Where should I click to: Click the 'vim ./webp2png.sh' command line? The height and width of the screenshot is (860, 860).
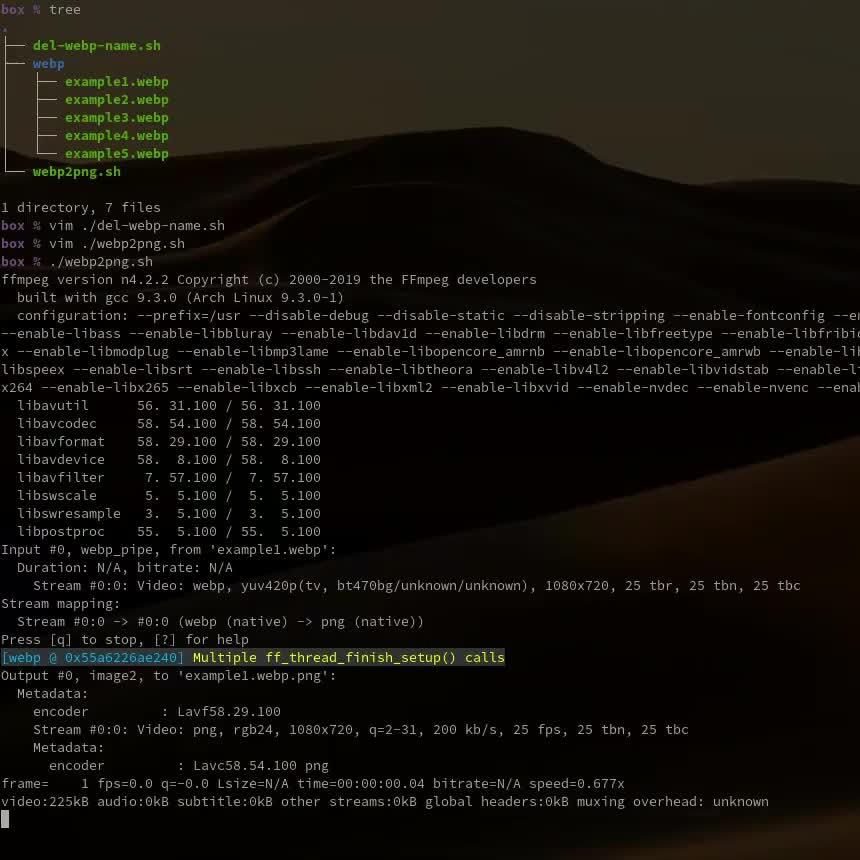click(x=93, y=244)
